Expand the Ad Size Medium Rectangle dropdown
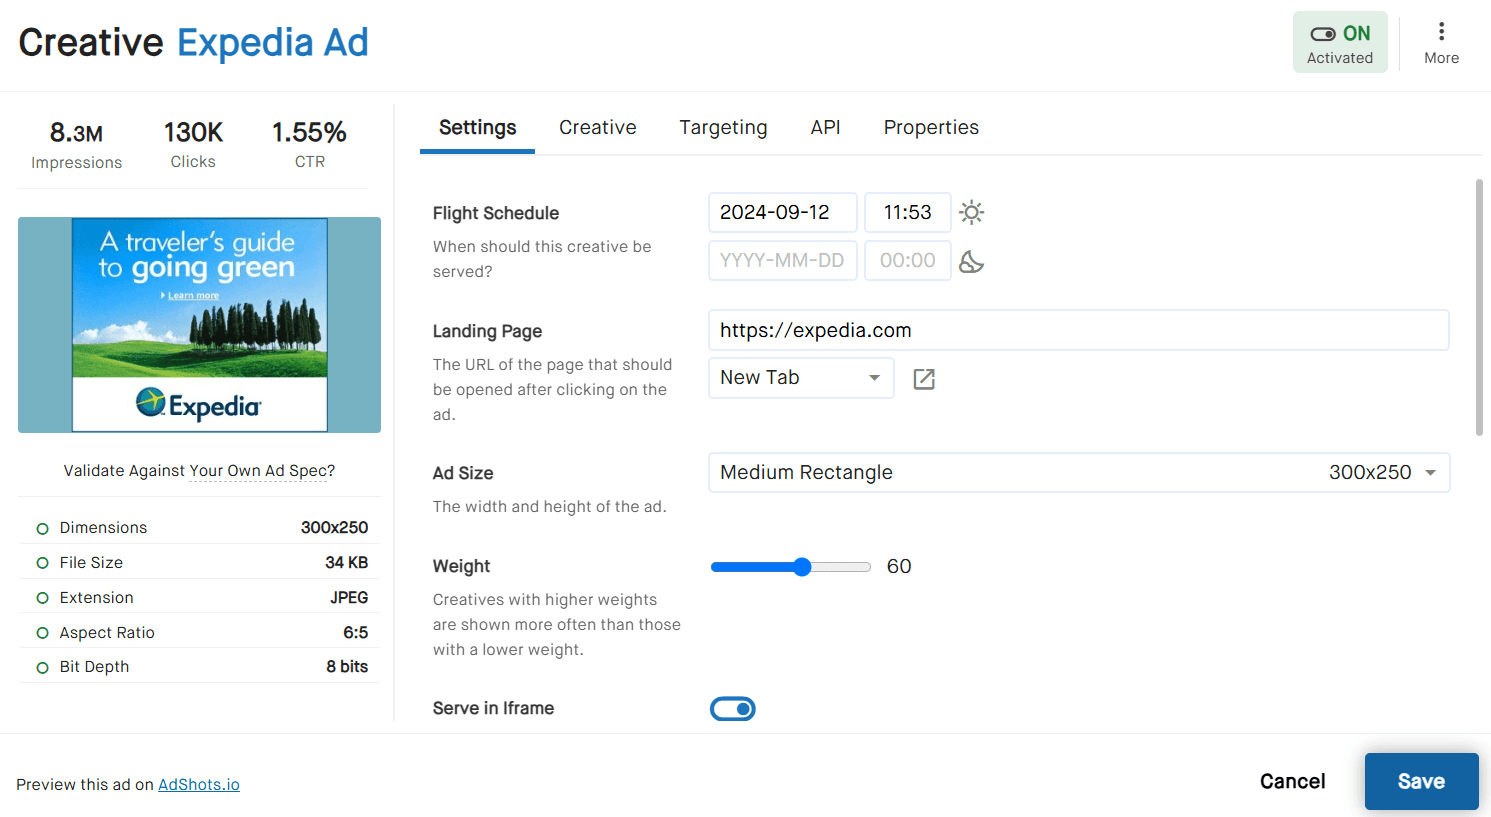This screenshot has height=817, width=1491. coord(1079,473)
